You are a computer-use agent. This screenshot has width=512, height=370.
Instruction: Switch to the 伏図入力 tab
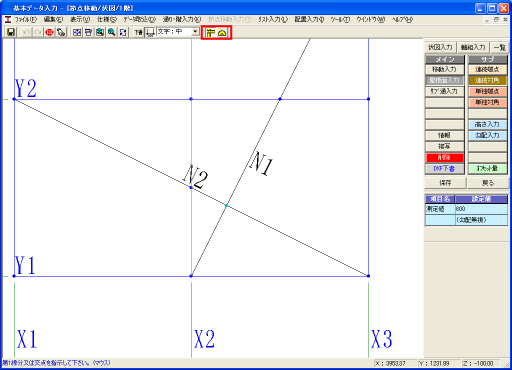tap(440, 47)
